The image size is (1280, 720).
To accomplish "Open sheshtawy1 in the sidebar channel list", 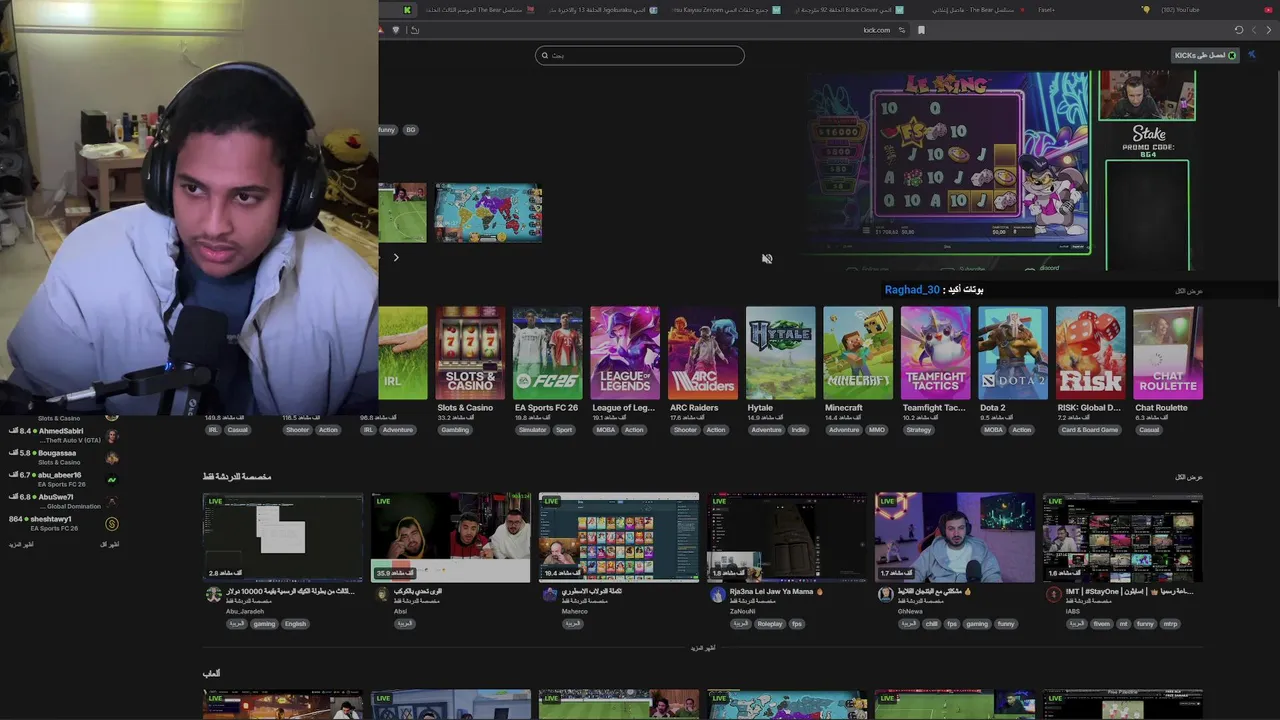I will pyautogui.click(x=64, y=523).
